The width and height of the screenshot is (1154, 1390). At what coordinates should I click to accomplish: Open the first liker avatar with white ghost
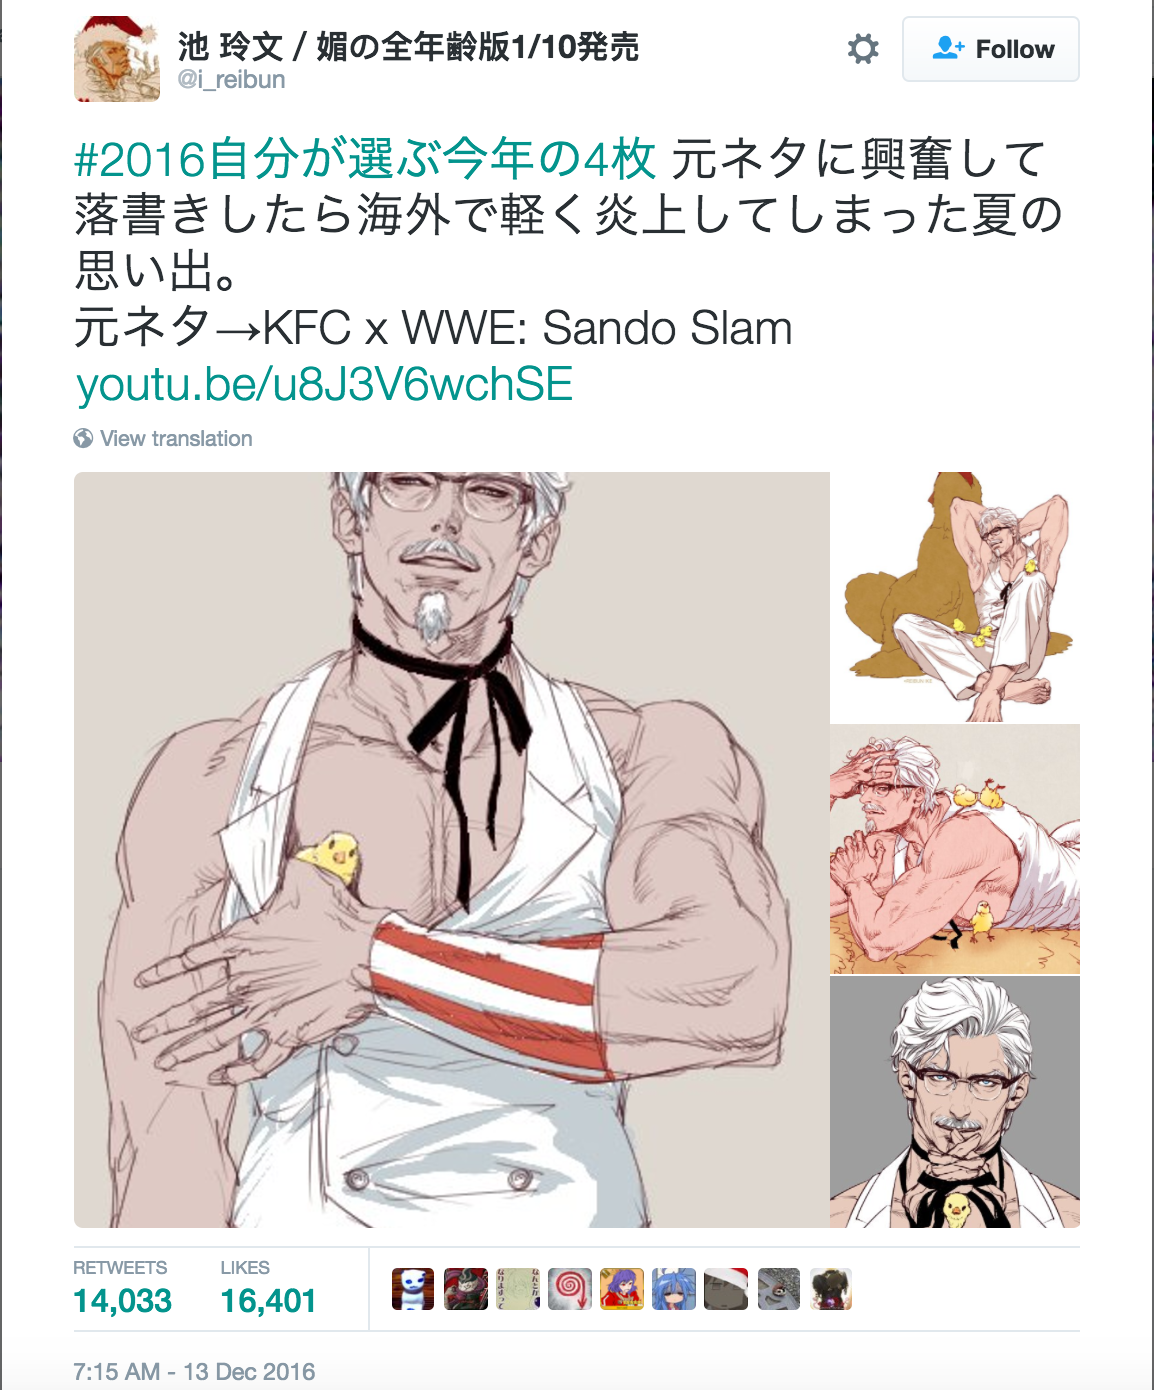pyautogui.click(x=413, y=1289)
